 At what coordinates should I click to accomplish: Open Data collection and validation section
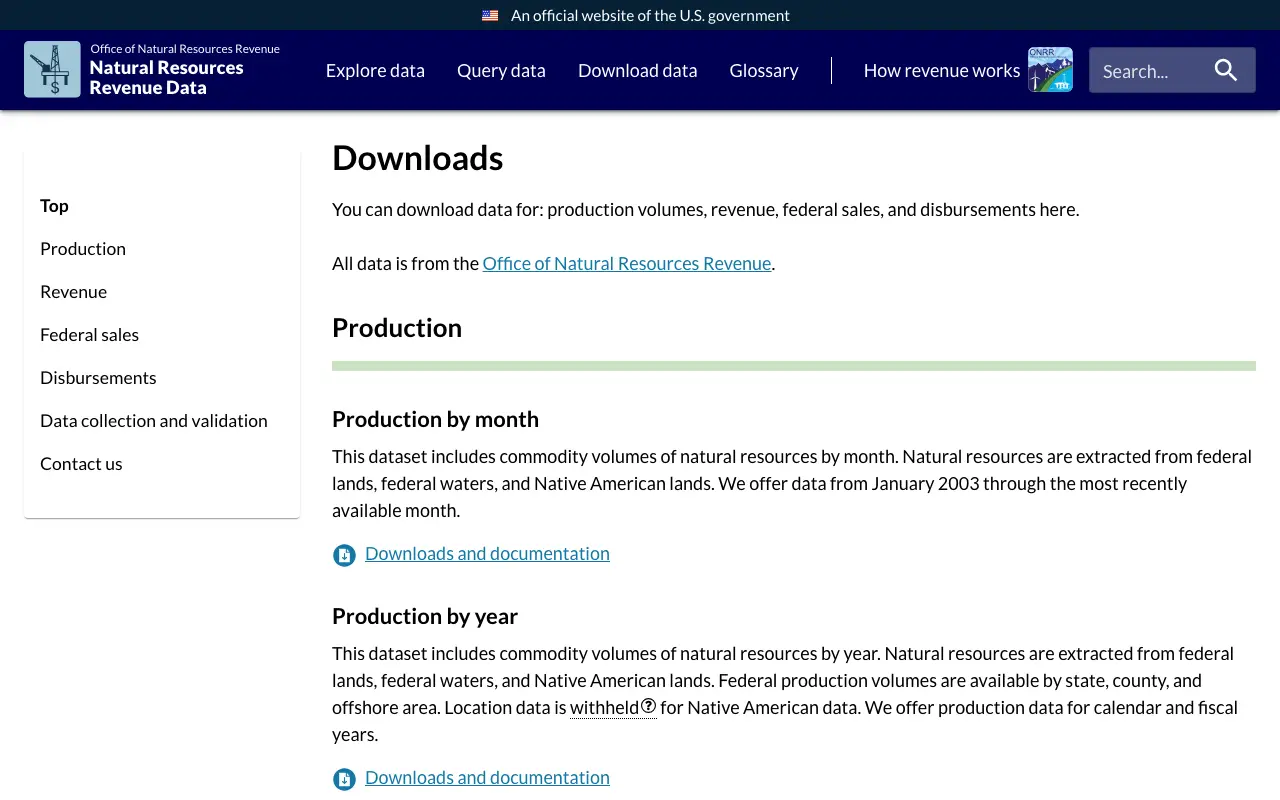tap(154, 420)
